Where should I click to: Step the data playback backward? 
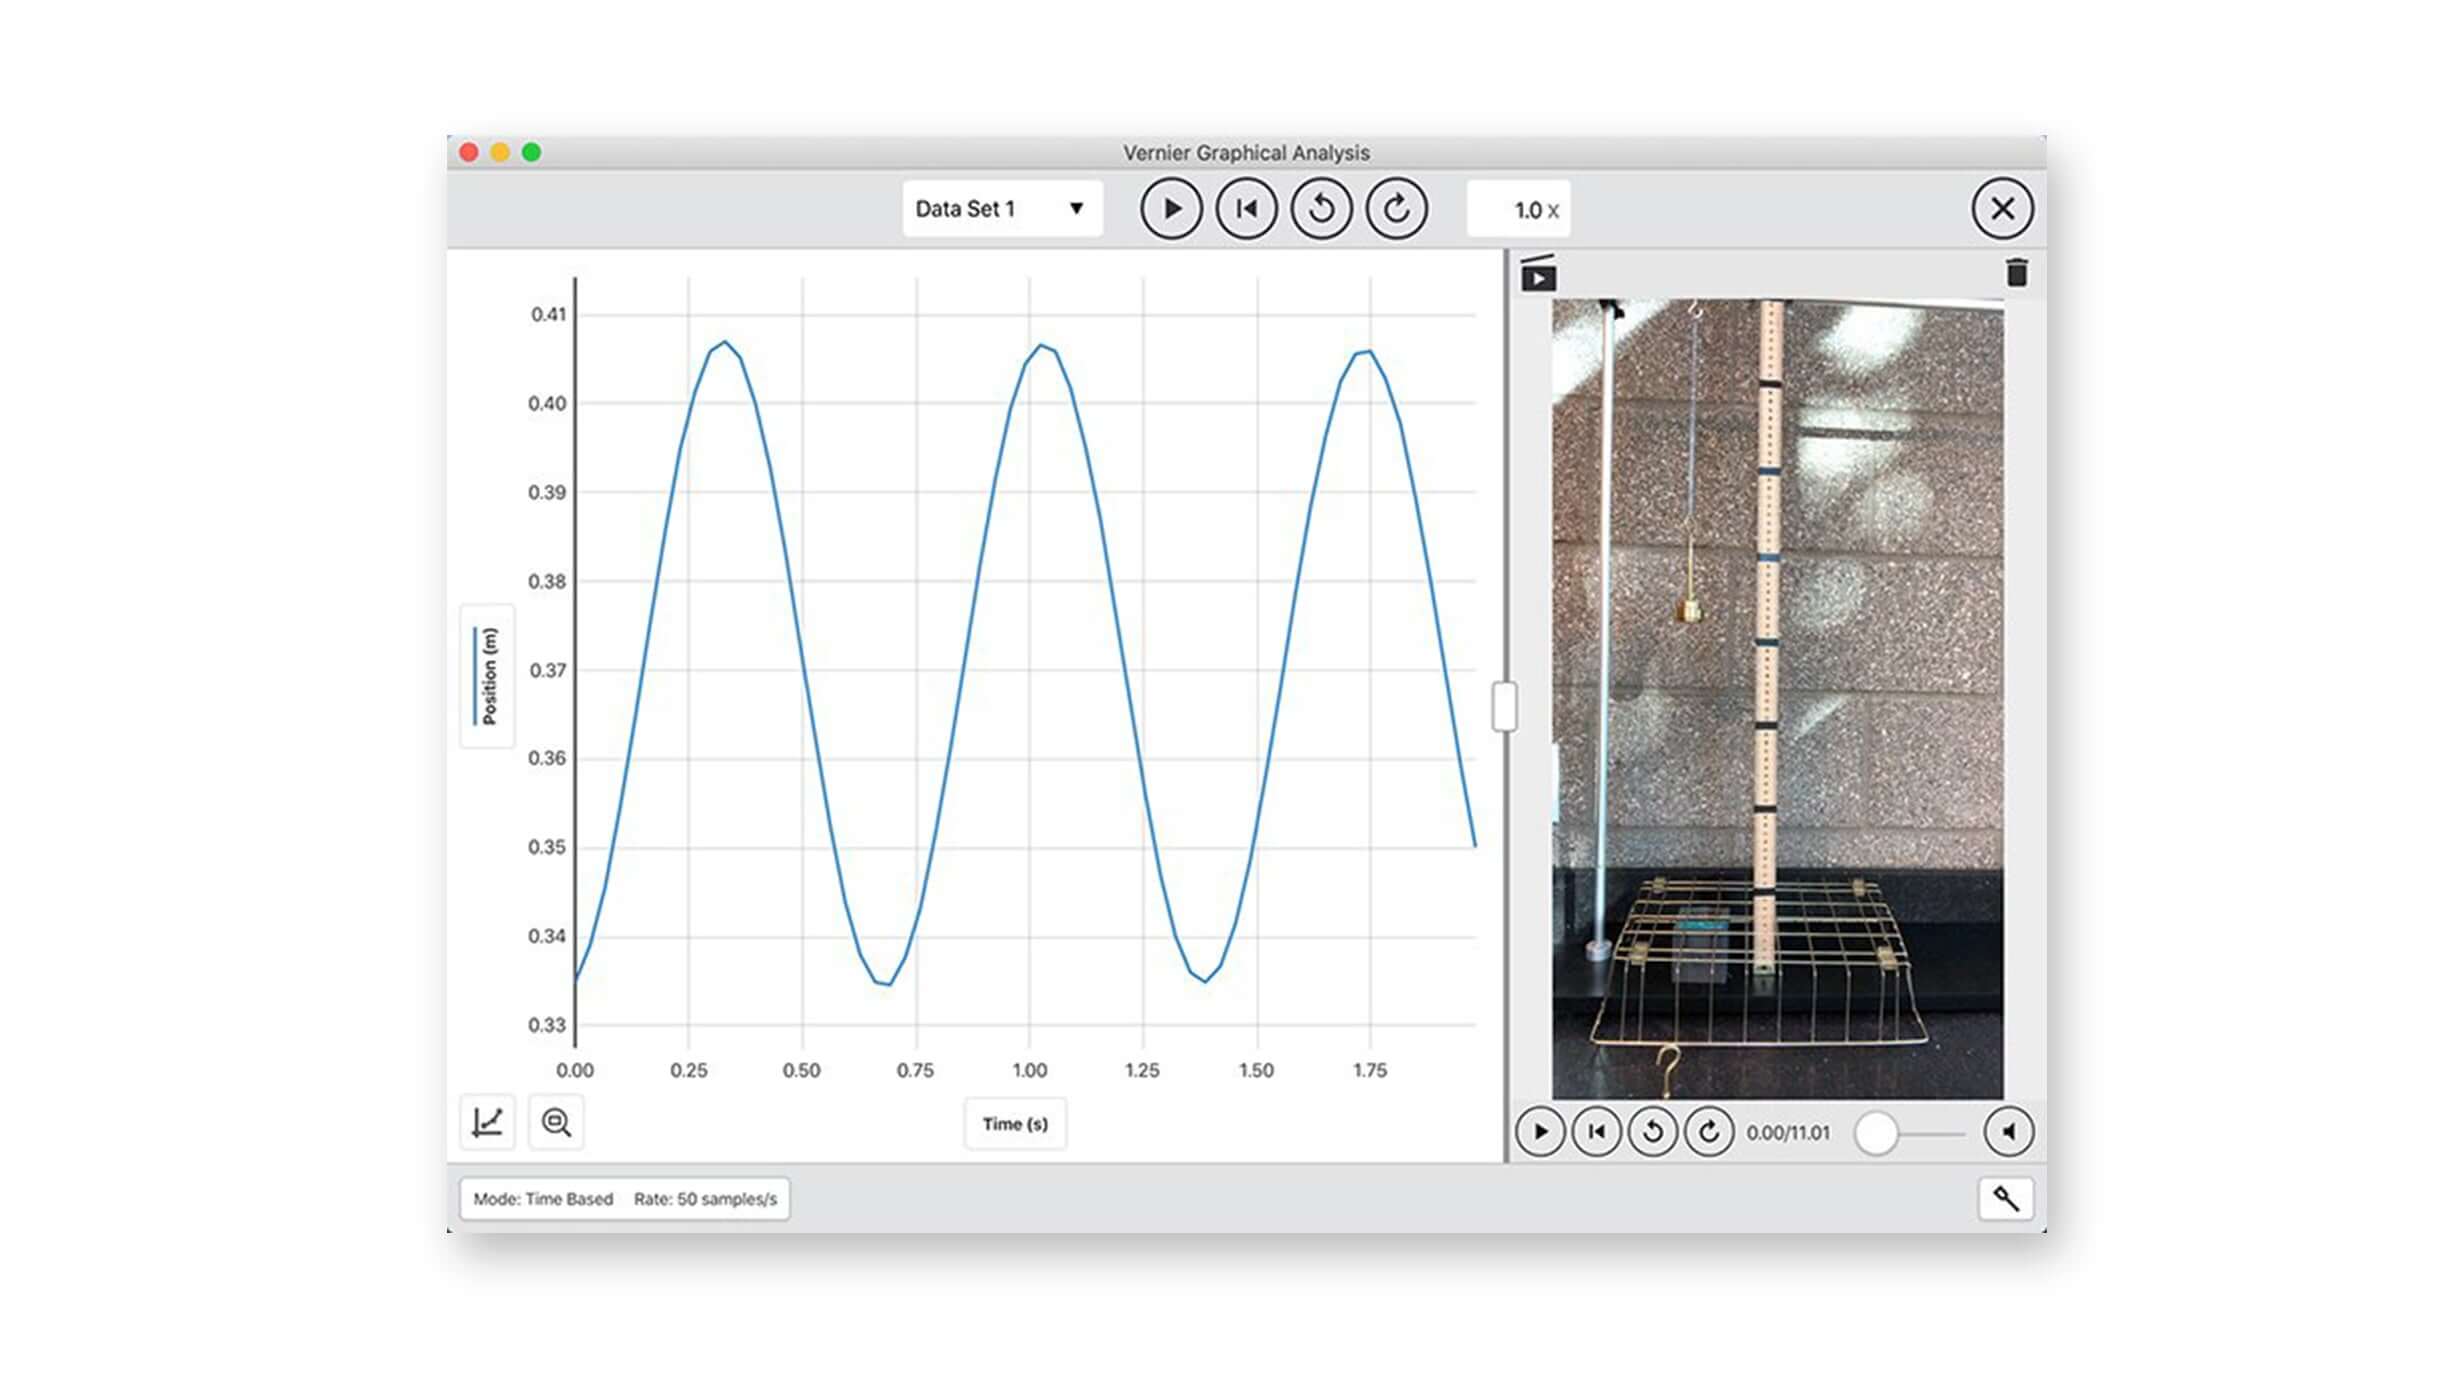tap(1320, 208)
